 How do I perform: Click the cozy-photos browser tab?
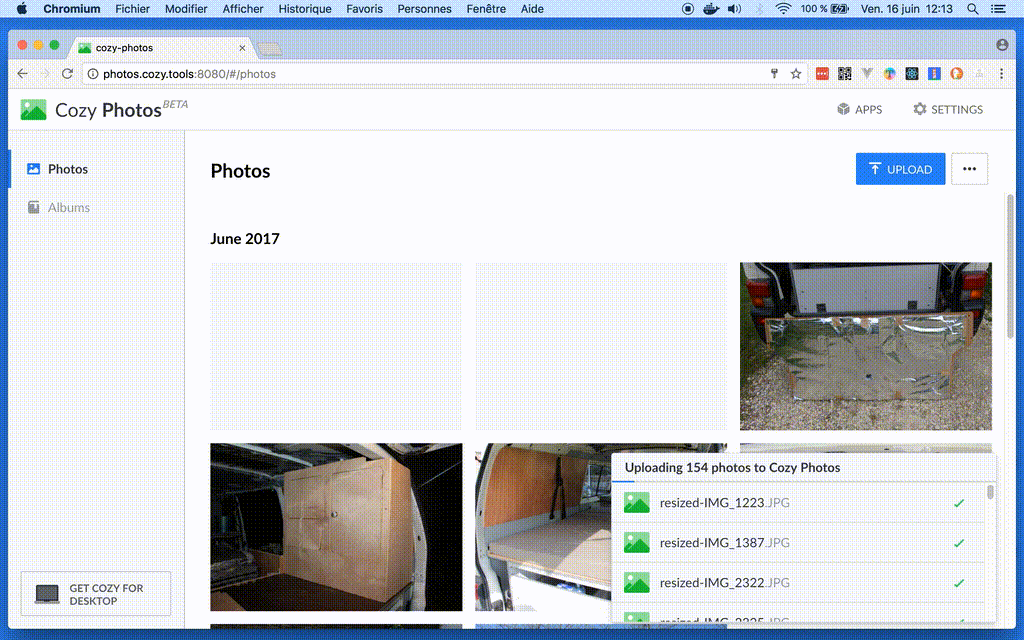pos(162,48)
